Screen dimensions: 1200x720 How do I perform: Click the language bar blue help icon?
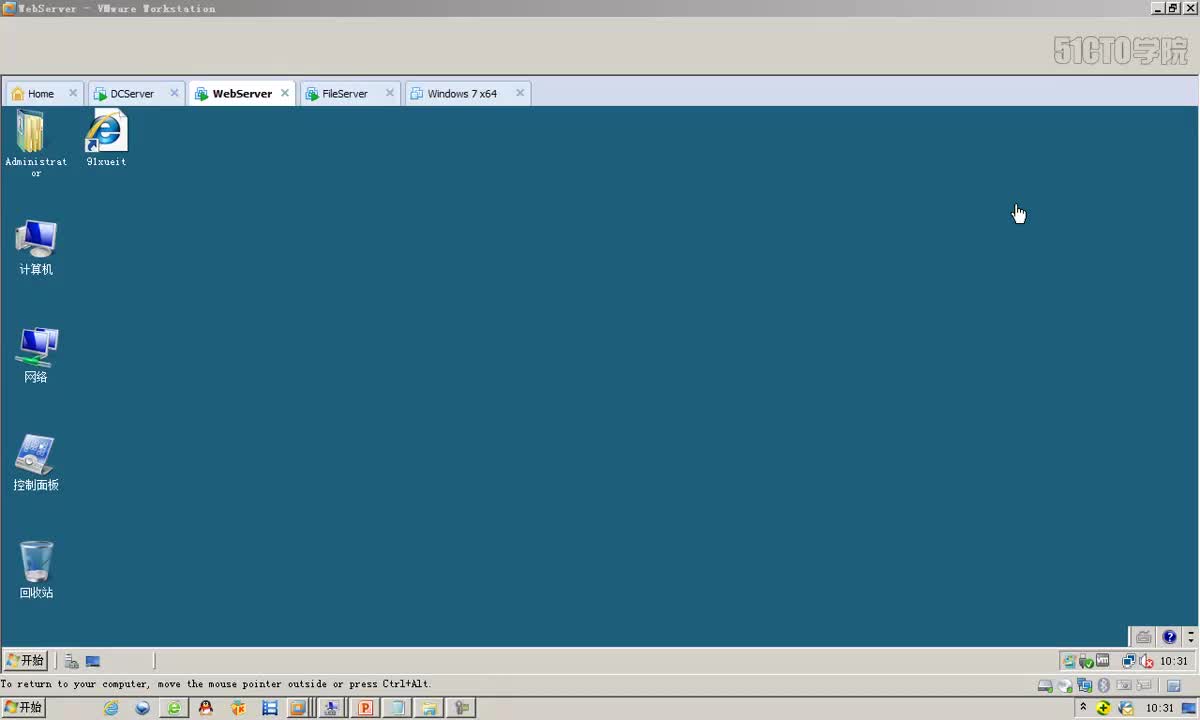1169,637
